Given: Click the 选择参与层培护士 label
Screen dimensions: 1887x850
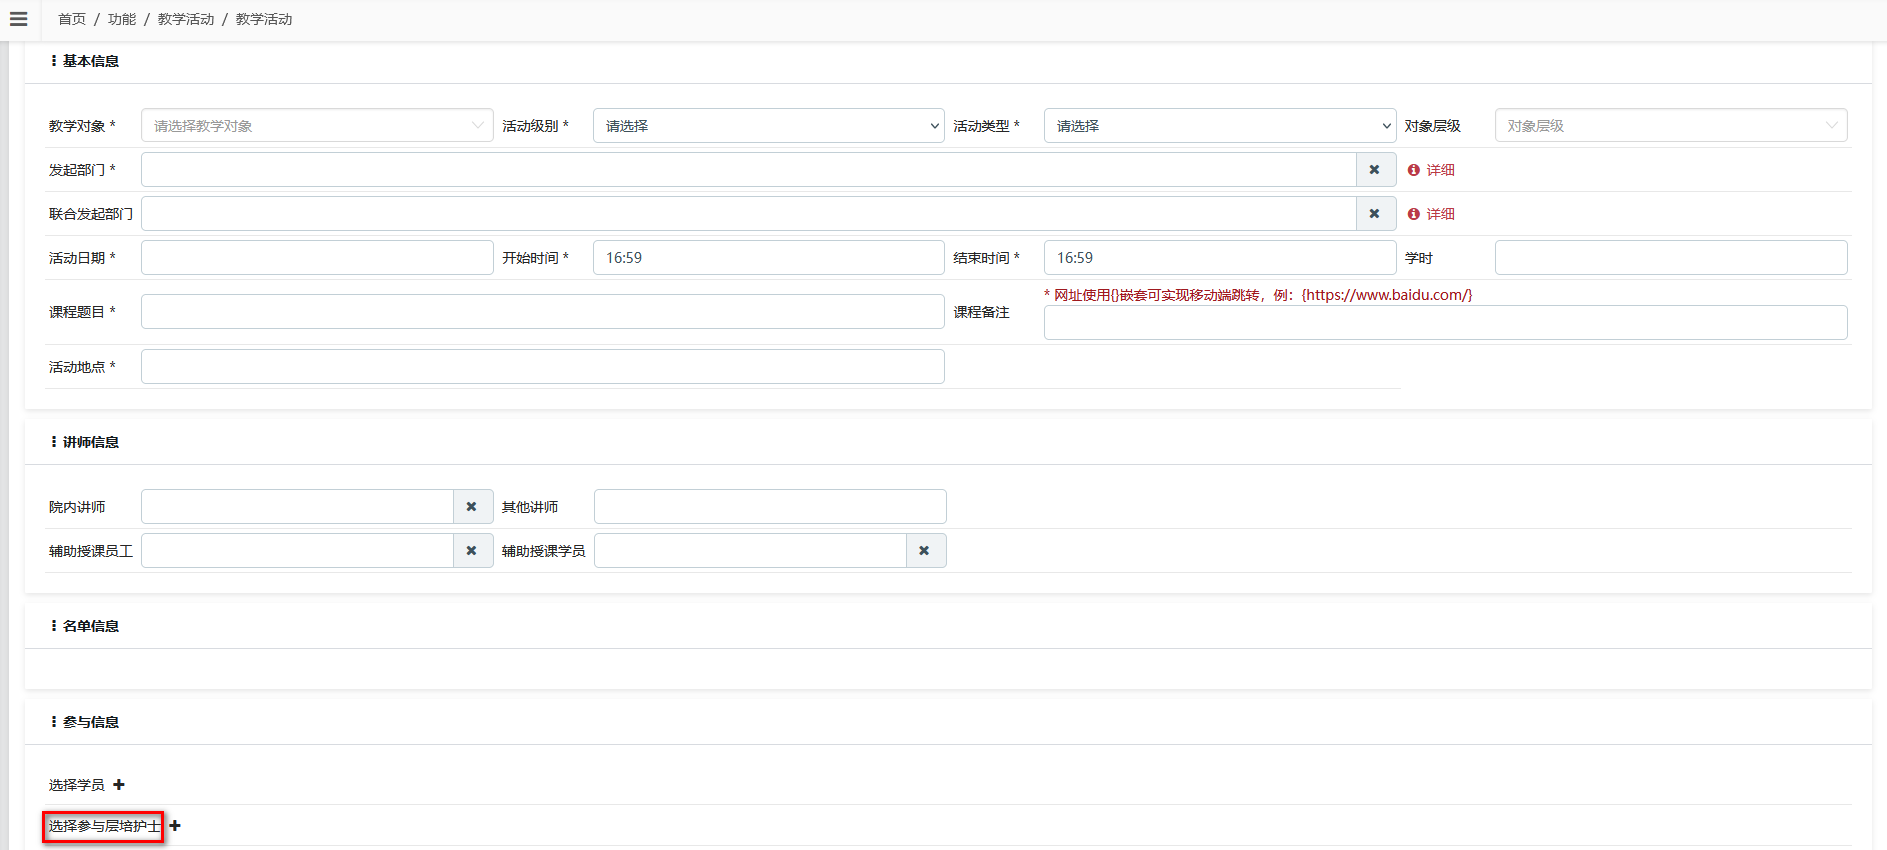Looking at the screenshot, I should [105, 826].
